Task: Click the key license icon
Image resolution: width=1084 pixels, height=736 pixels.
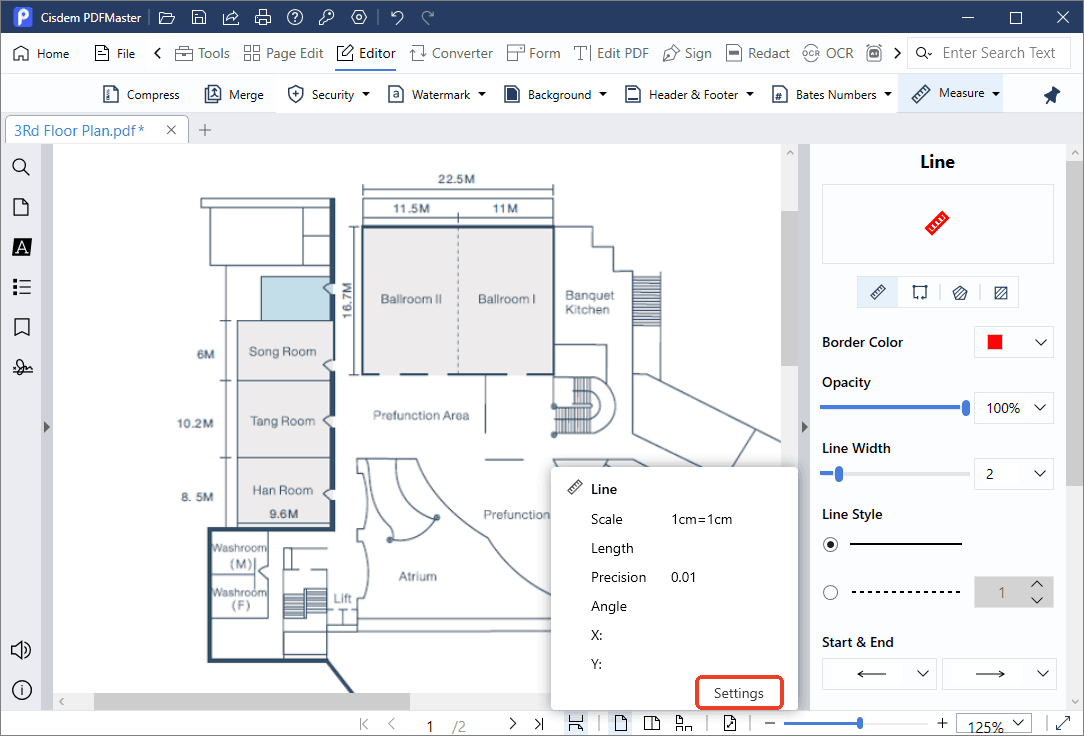Action: pos(326,17)
